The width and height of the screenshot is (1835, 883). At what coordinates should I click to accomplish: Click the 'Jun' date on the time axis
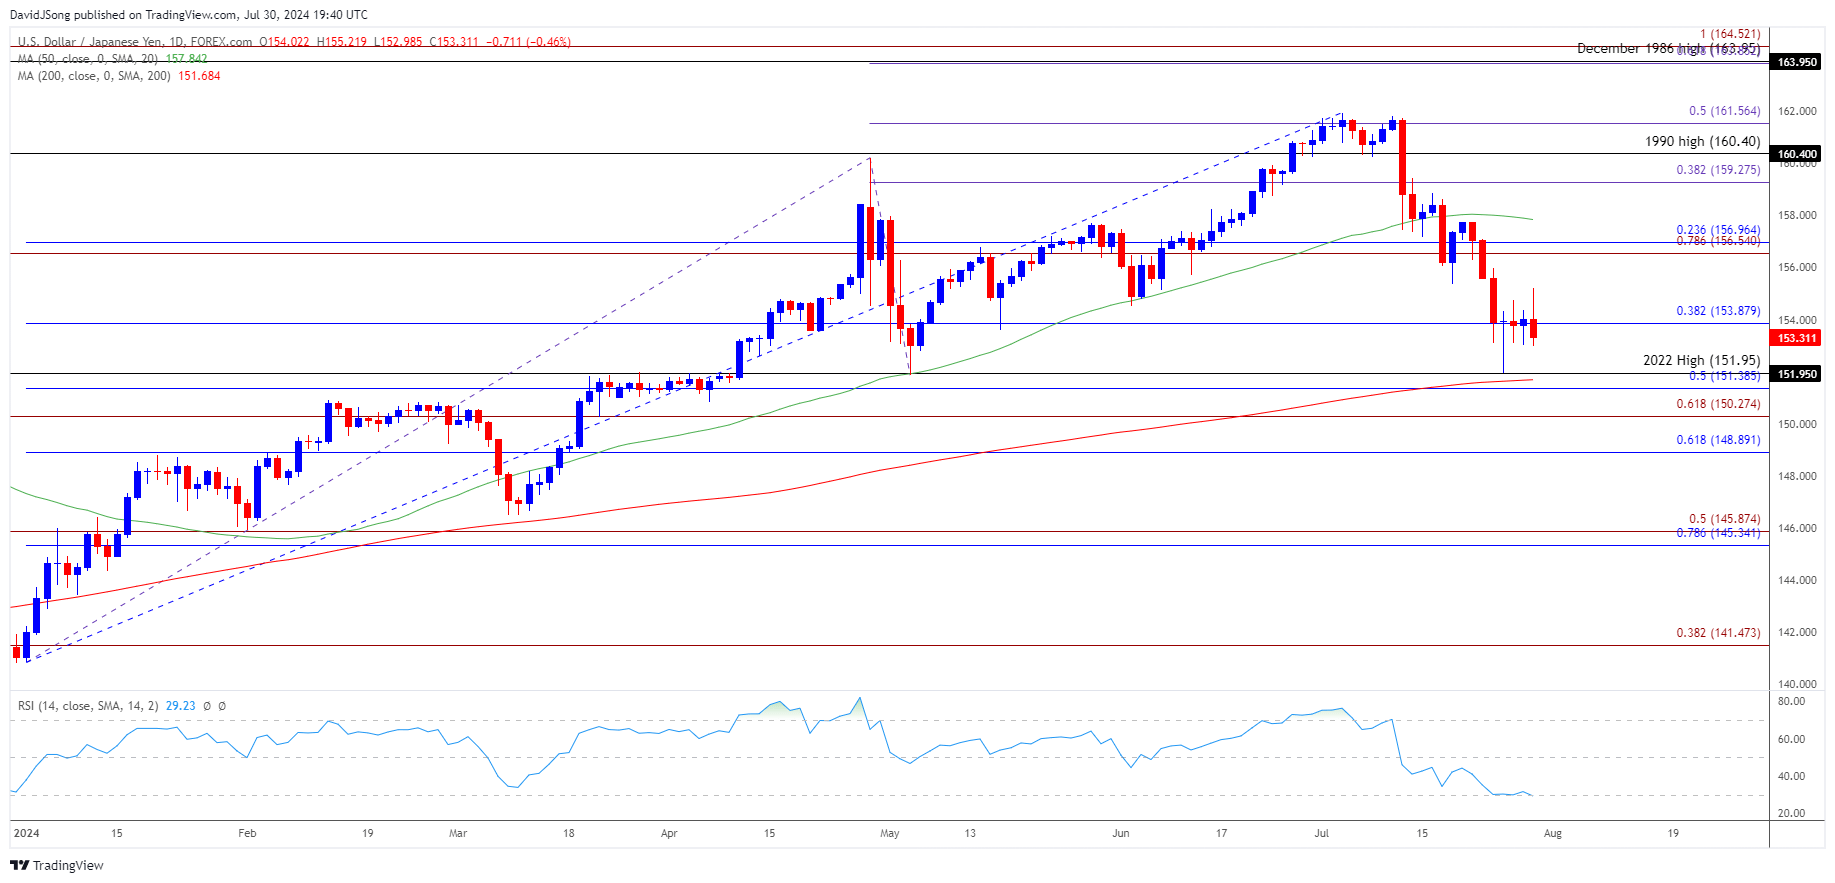pos(1120,833)
